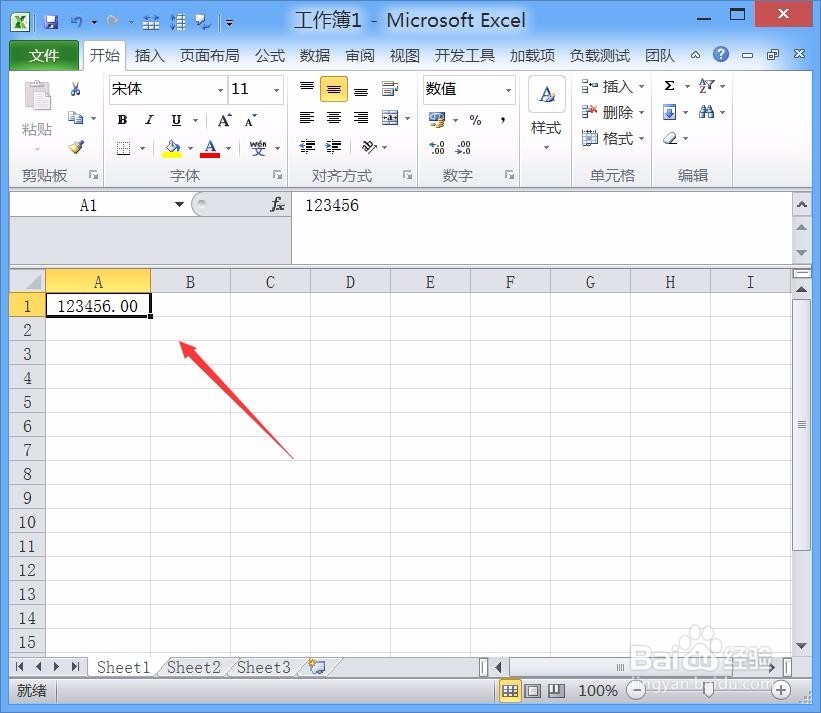This screenshot has height=713, width=821.
Task: Click the 100% zoom level
Action: (598, 691)
